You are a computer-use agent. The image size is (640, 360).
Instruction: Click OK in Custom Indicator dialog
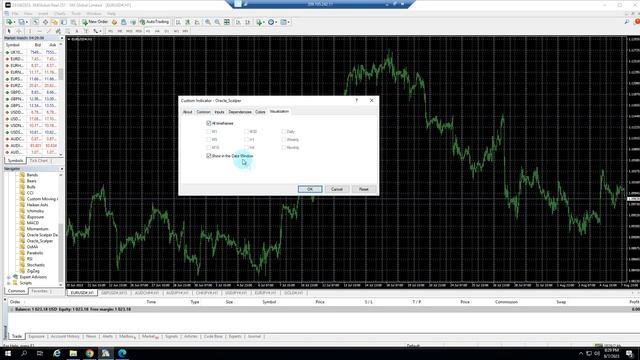coord(310,189)
